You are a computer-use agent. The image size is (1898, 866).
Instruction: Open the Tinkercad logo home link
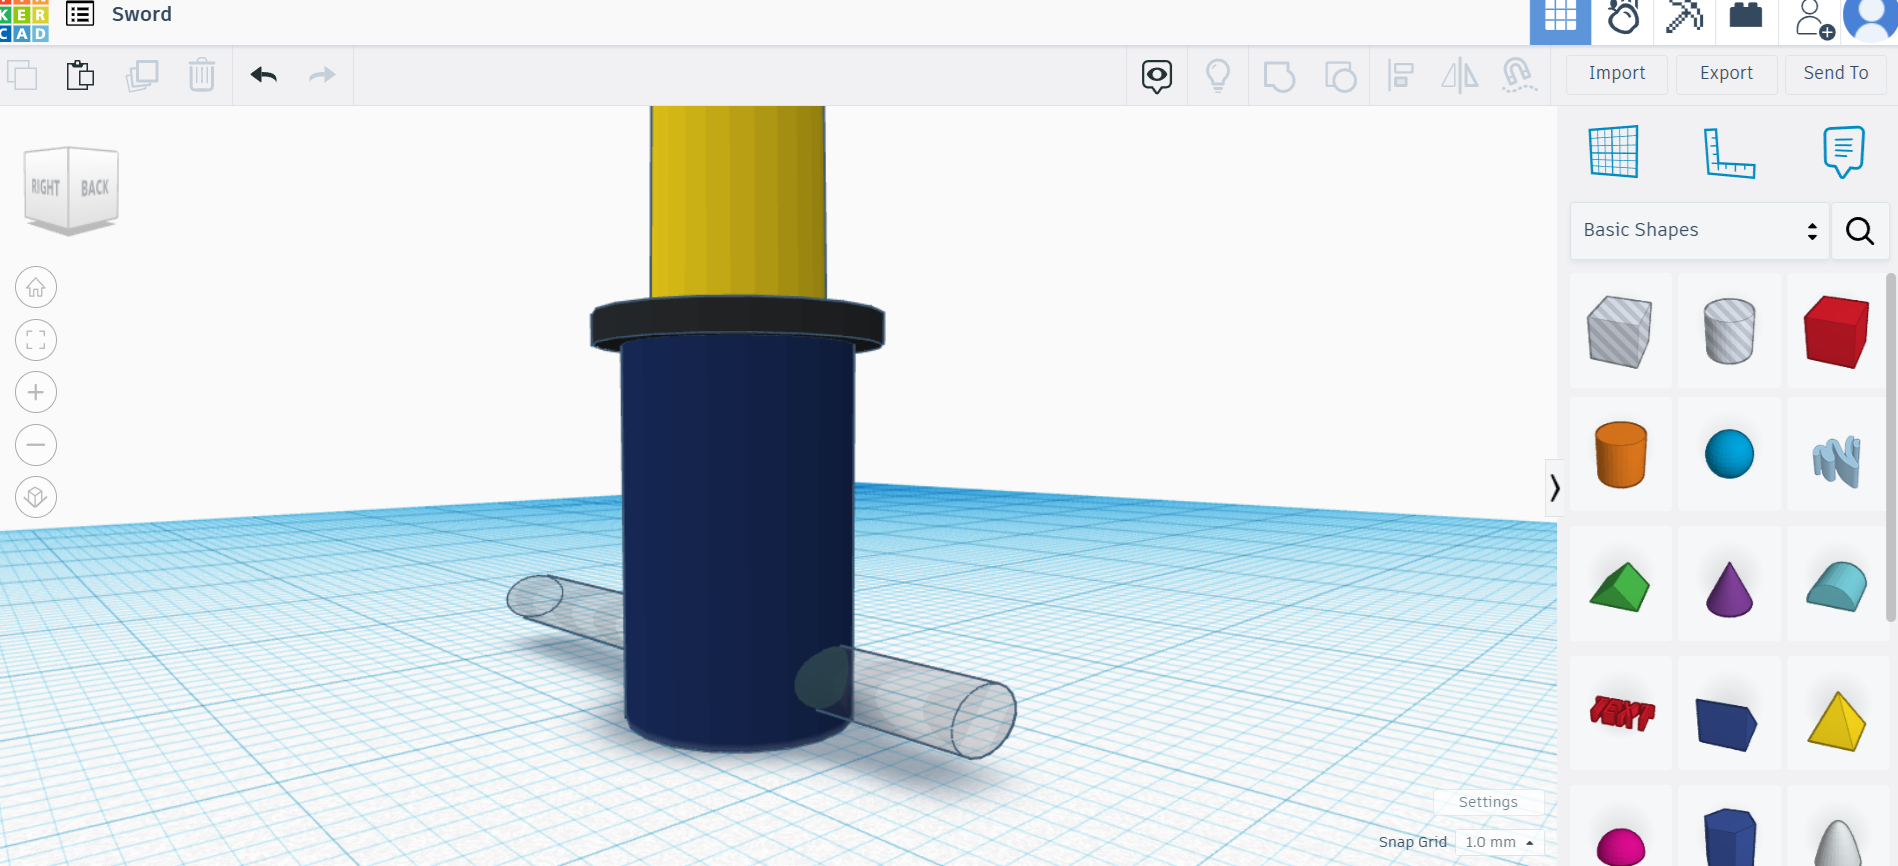click(x=24, y=21)
